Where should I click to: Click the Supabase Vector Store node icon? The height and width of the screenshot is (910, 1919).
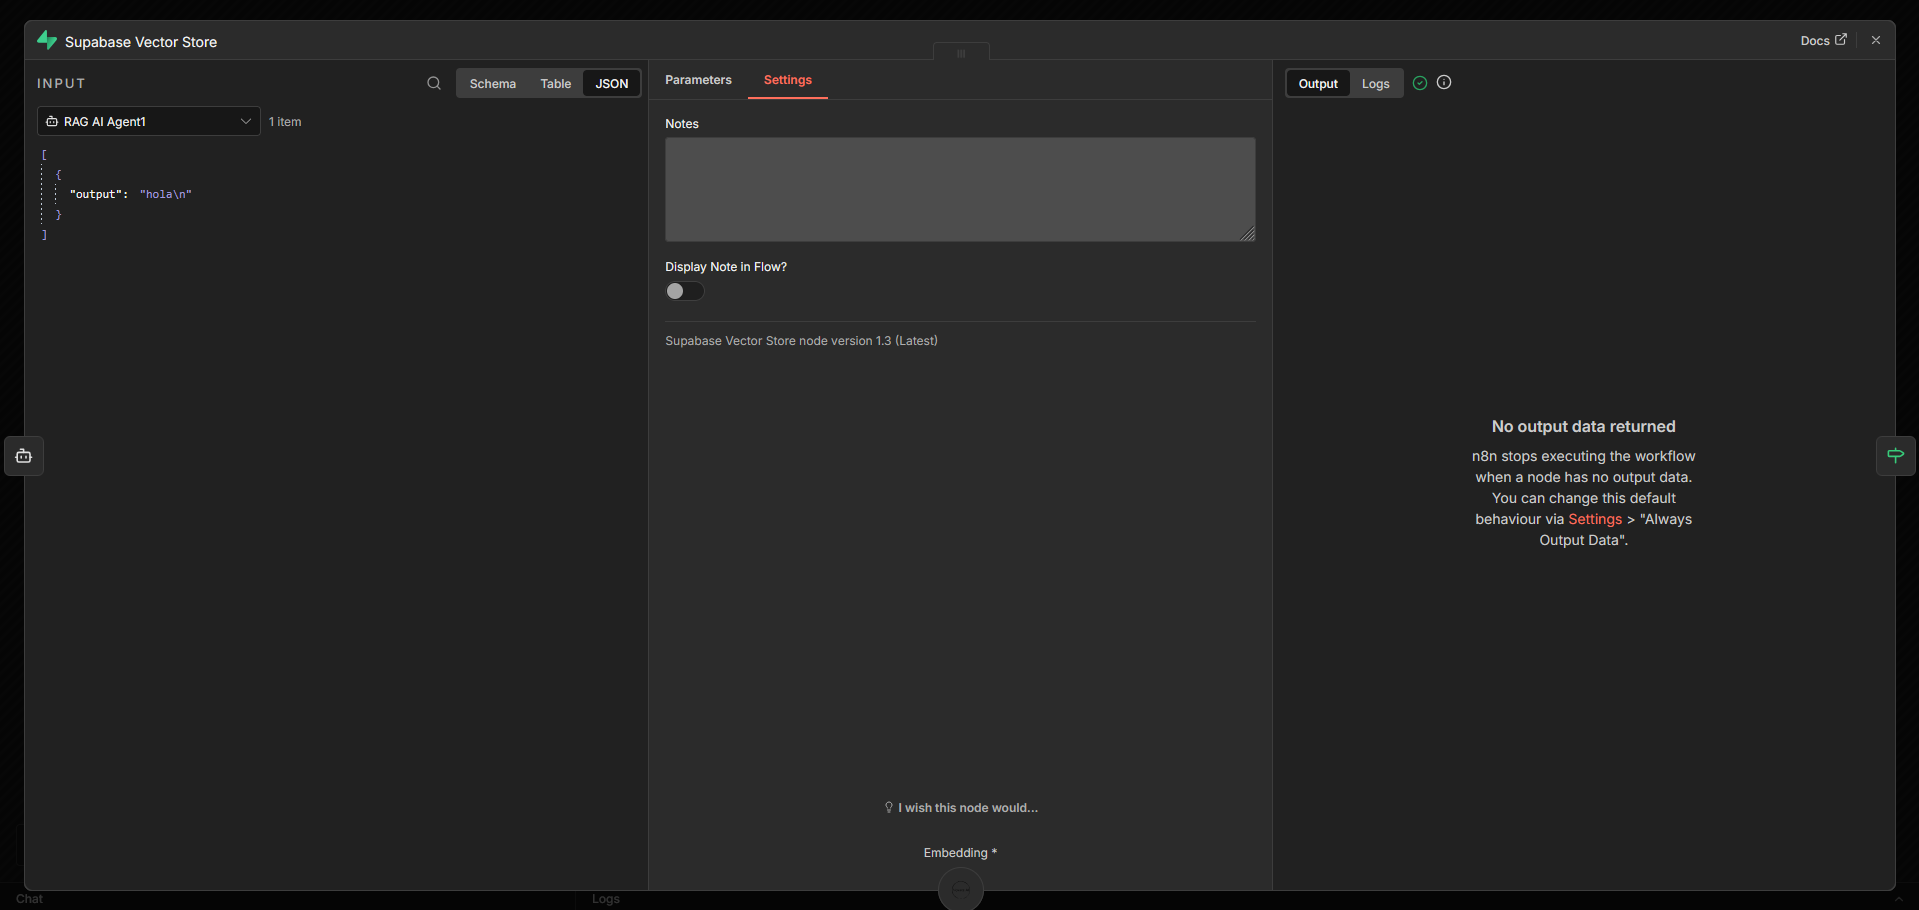(x=47, y=40)
